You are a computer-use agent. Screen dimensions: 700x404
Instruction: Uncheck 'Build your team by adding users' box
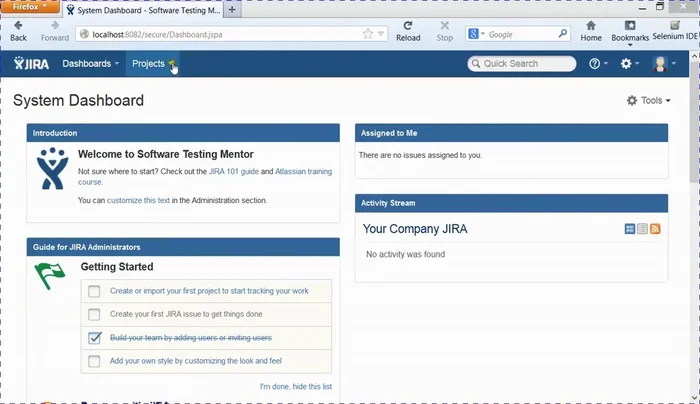point(94,338)
